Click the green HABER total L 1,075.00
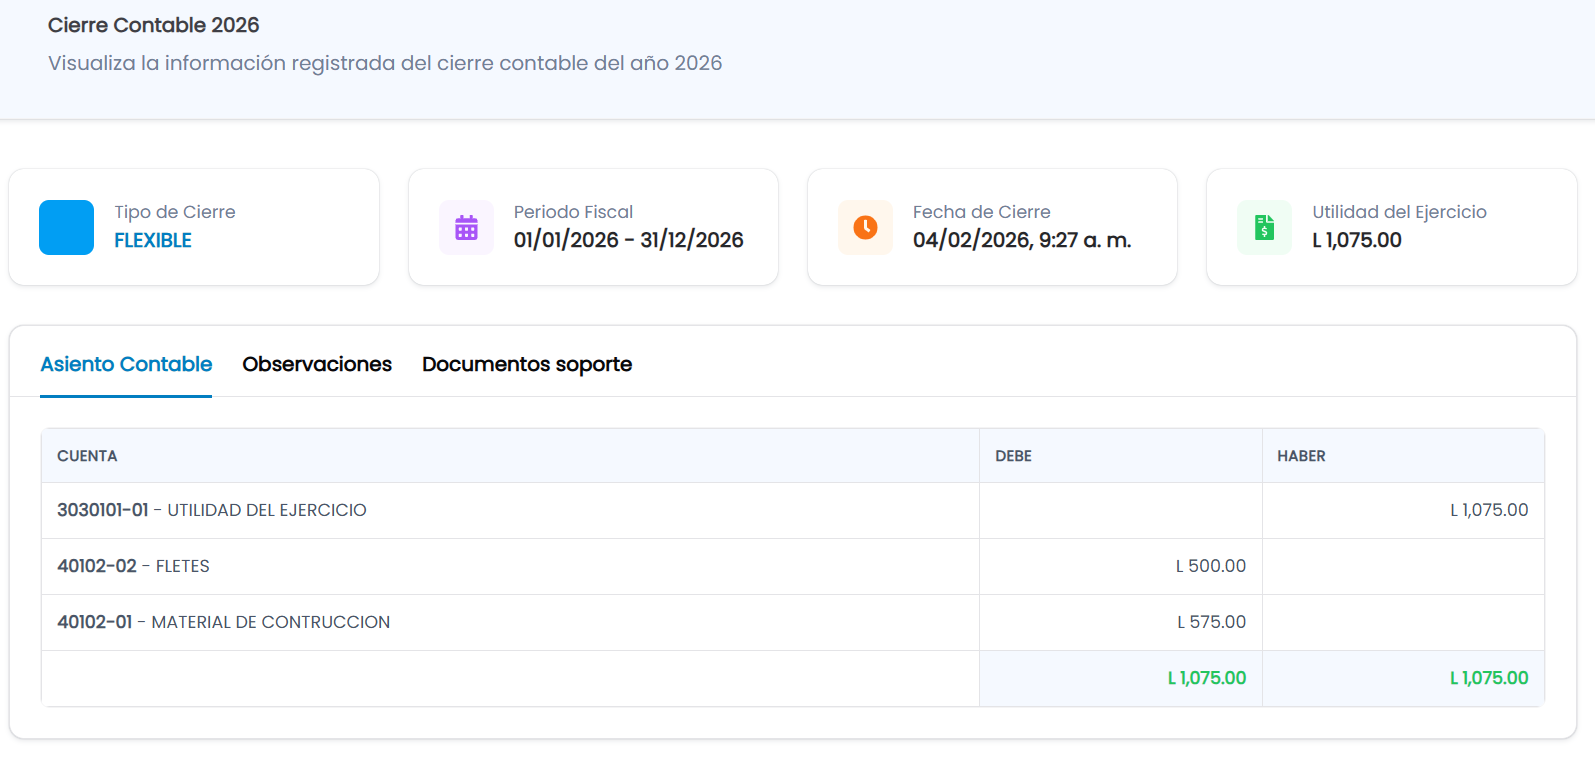 [x=1489, y=678]
